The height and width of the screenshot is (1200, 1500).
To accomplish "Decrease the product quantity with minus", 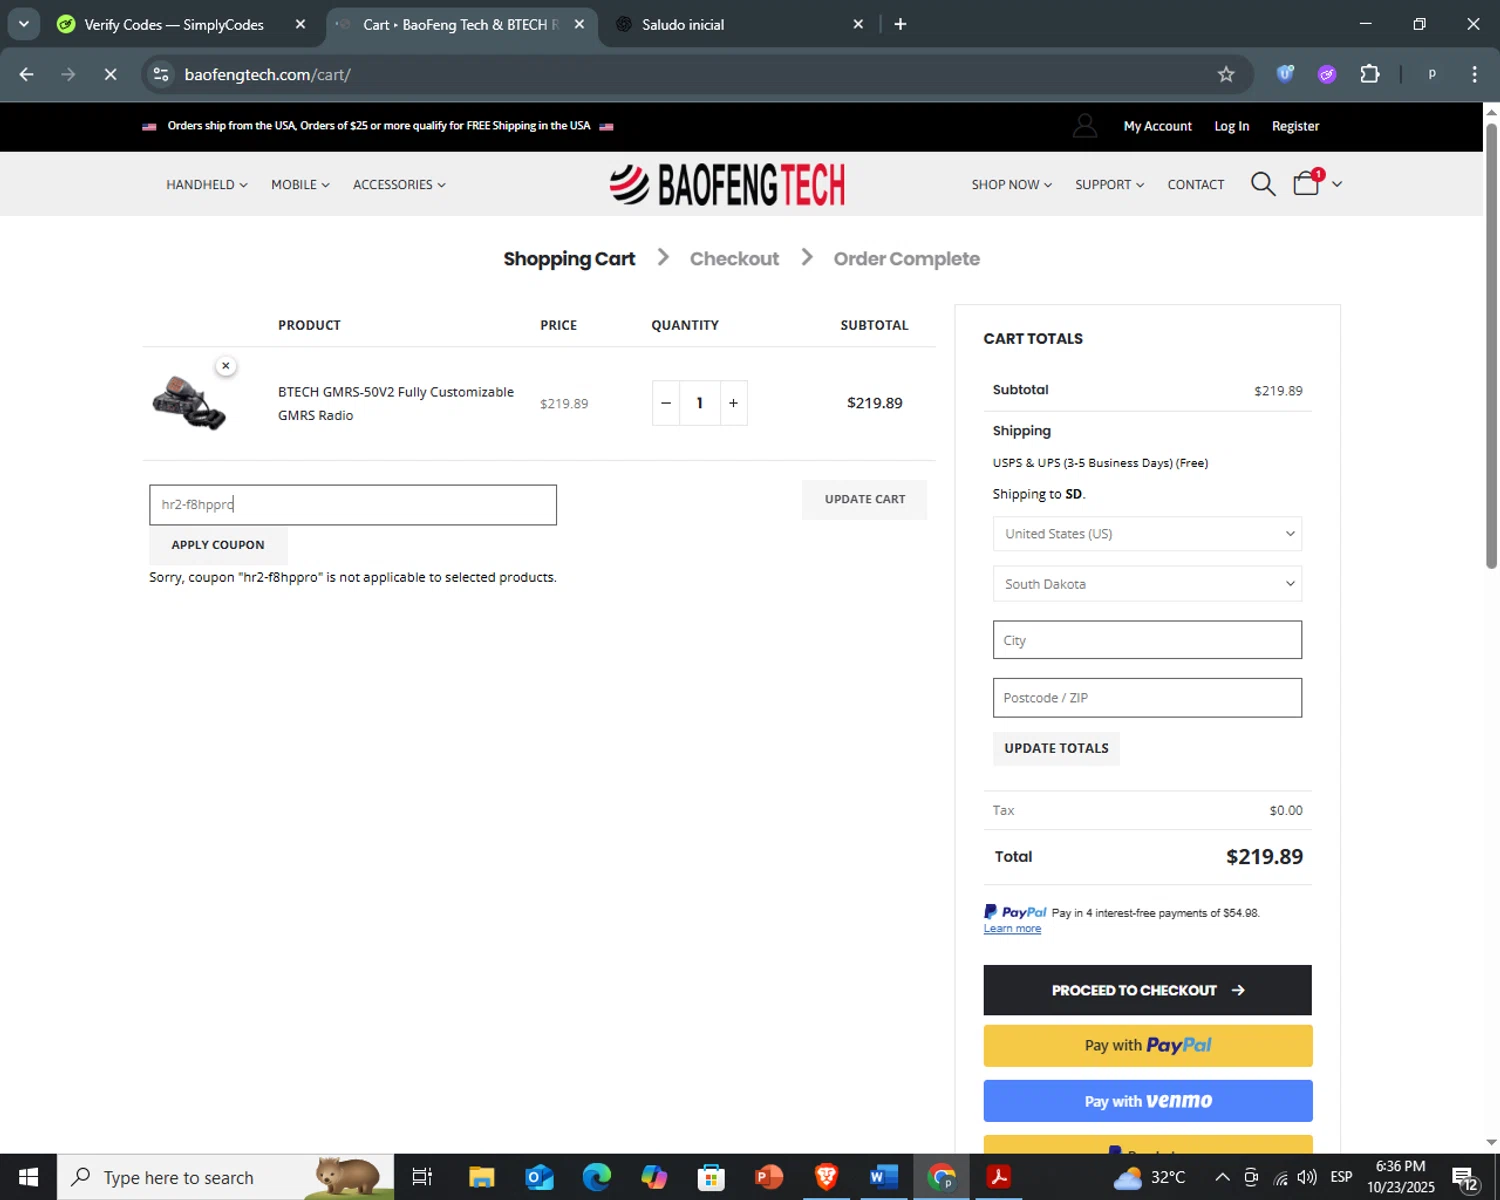I will [x=666, y=403].
